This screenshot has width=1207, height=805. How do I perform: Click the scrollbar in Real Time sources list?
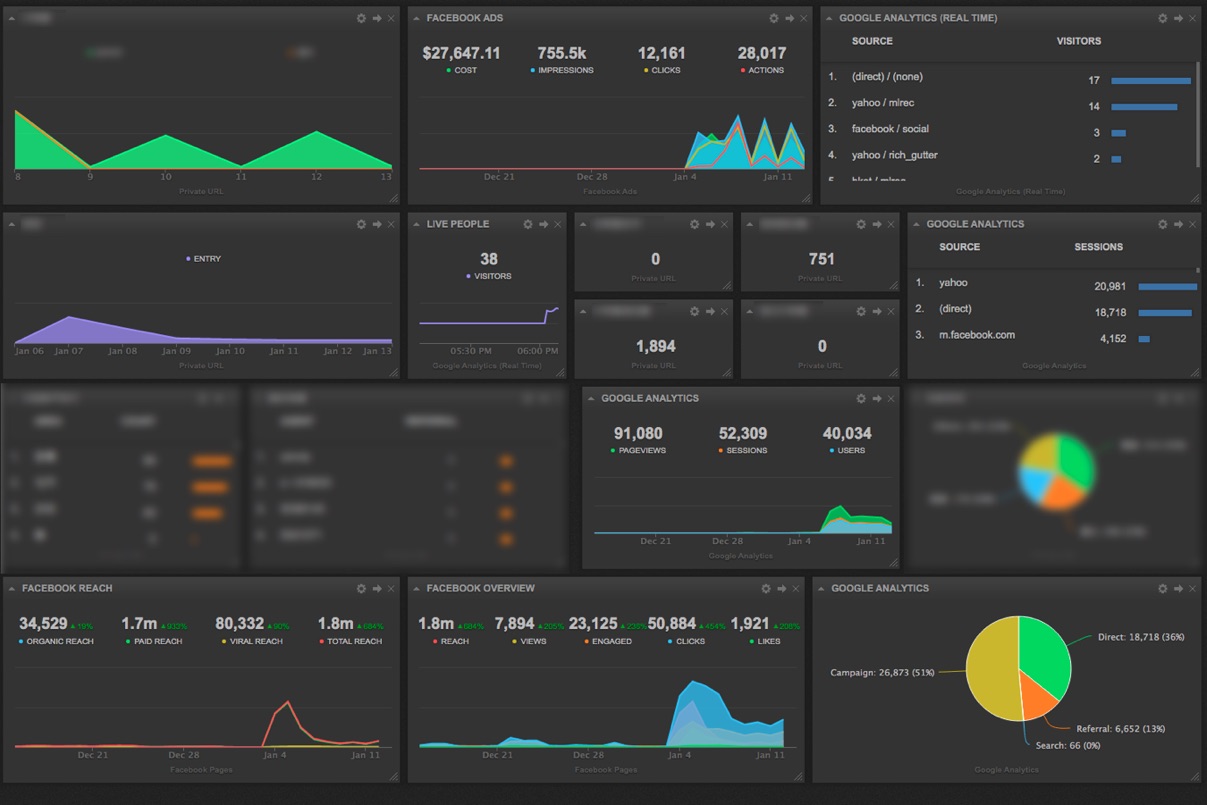click(1197, 115)
